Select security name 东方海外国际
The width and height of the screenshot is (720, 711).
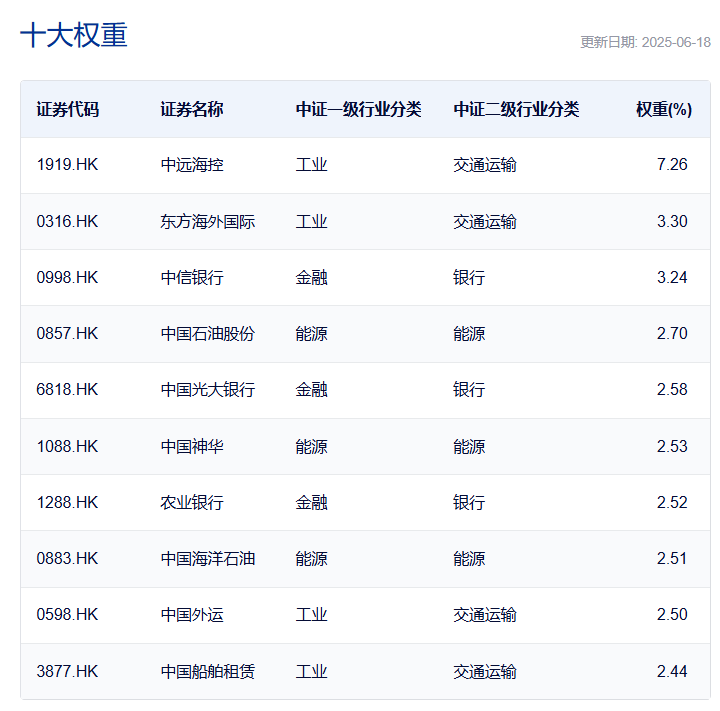208,222
